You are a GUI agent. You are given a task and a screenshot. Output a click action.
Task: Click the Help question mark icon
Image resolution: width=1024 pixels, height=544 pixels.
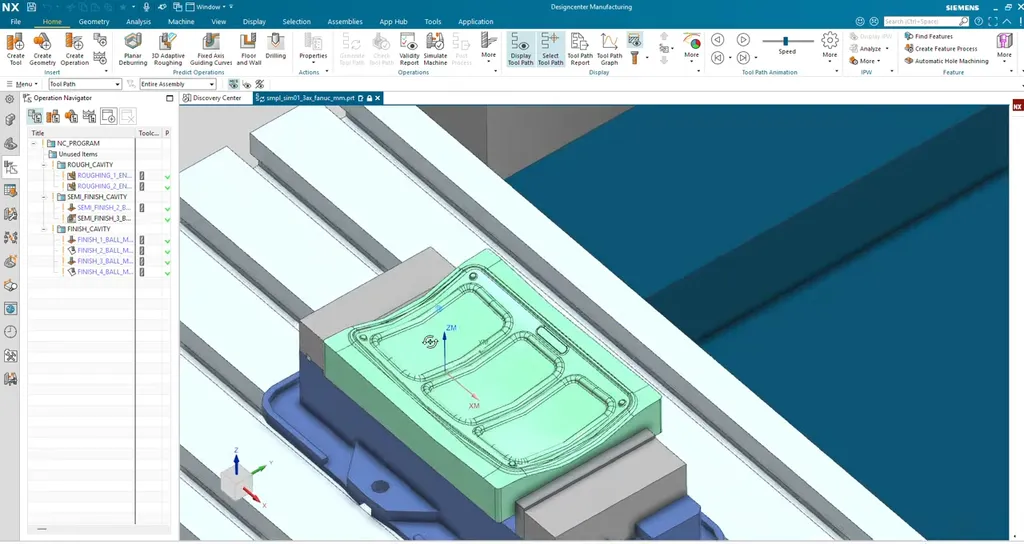[978, 22]
